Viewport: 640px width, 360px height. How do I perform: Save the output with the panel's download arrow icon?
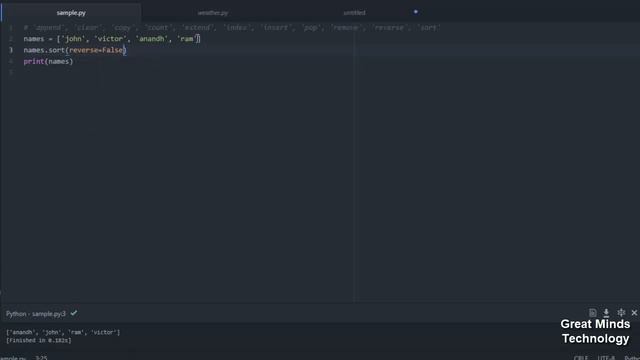(607, 313)
